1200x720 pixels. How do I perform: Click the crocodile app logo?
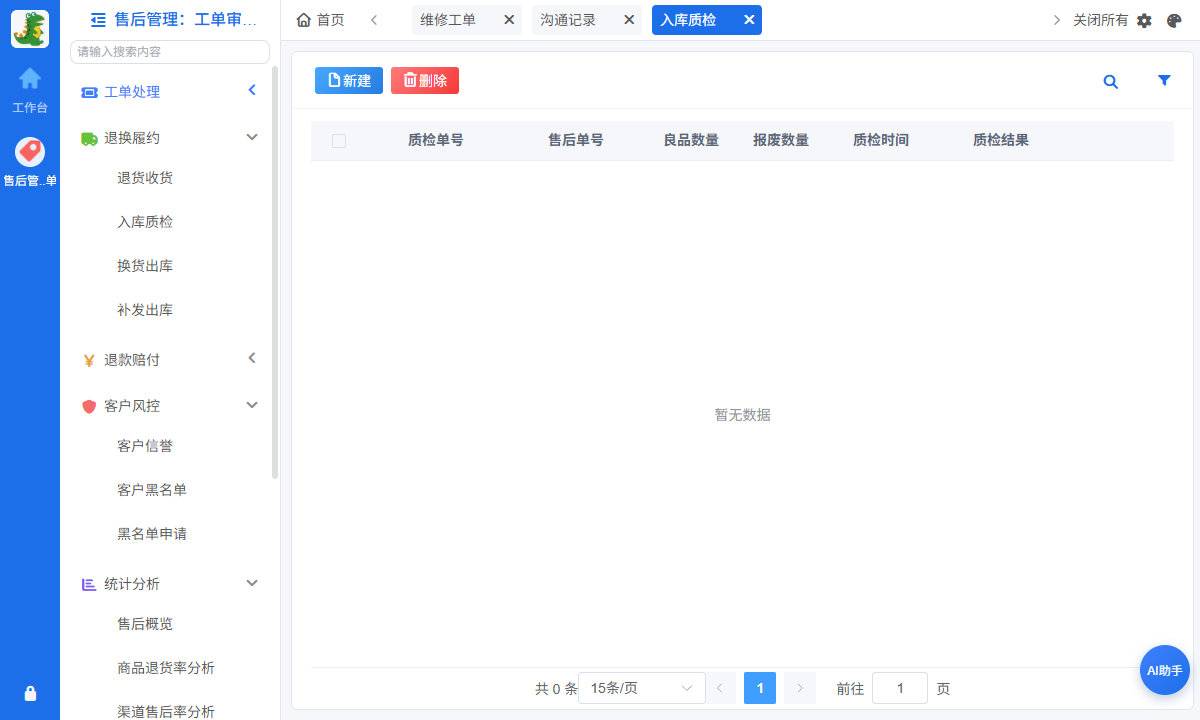(30, 29)
